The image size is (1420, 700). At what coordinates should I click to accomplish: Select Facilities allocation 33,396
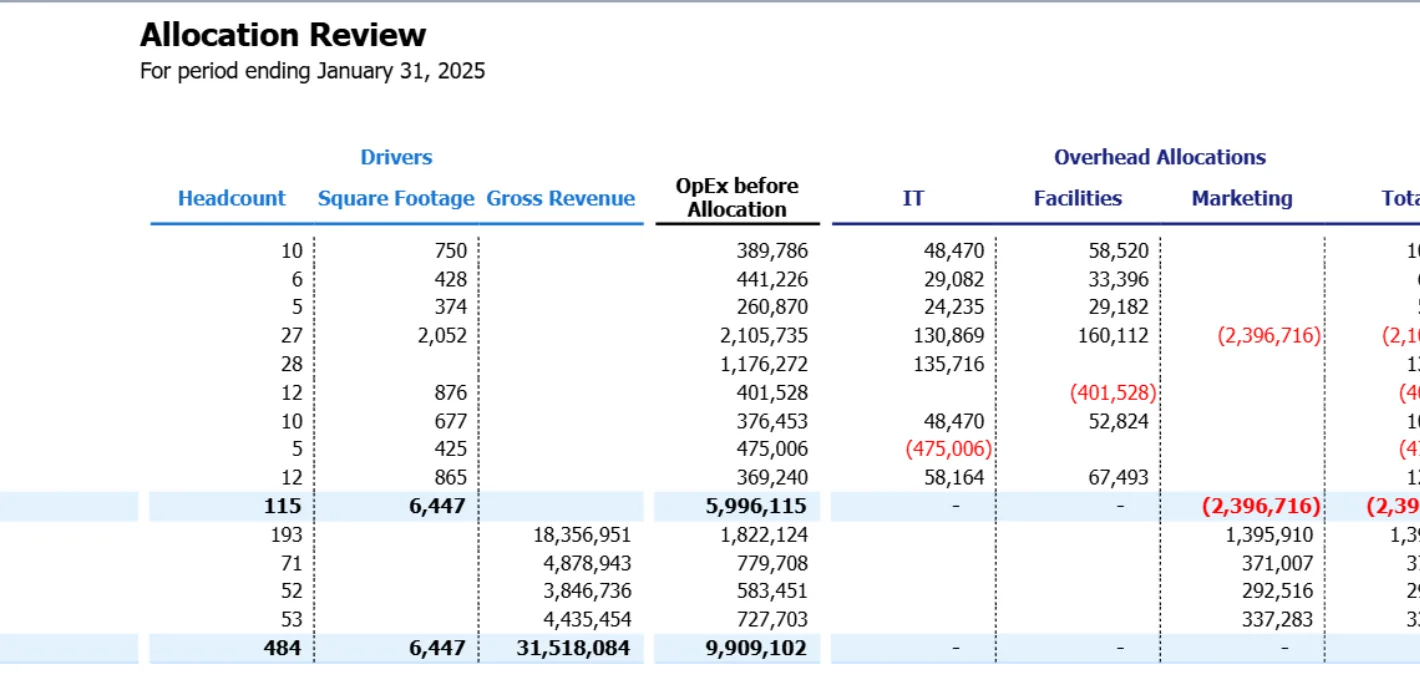coord(1118,279)
